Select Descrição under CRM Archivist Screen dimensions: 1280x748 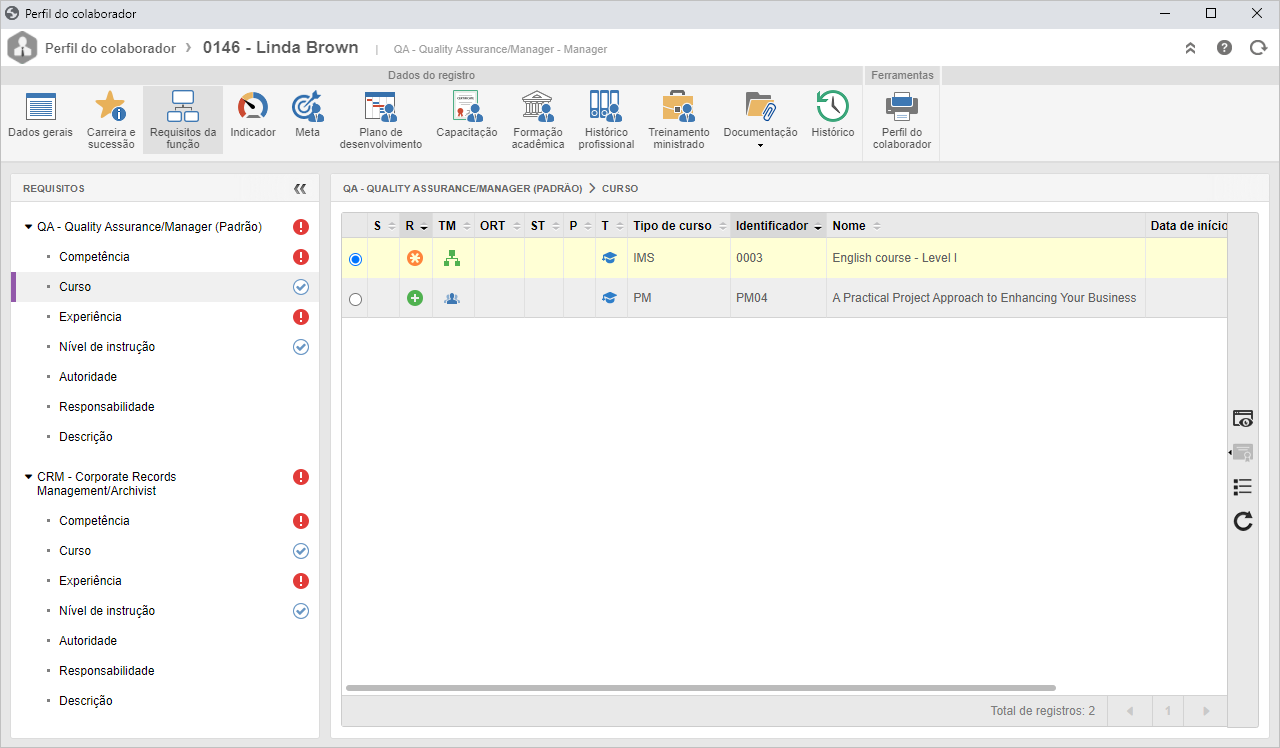(x=86, y=701)
